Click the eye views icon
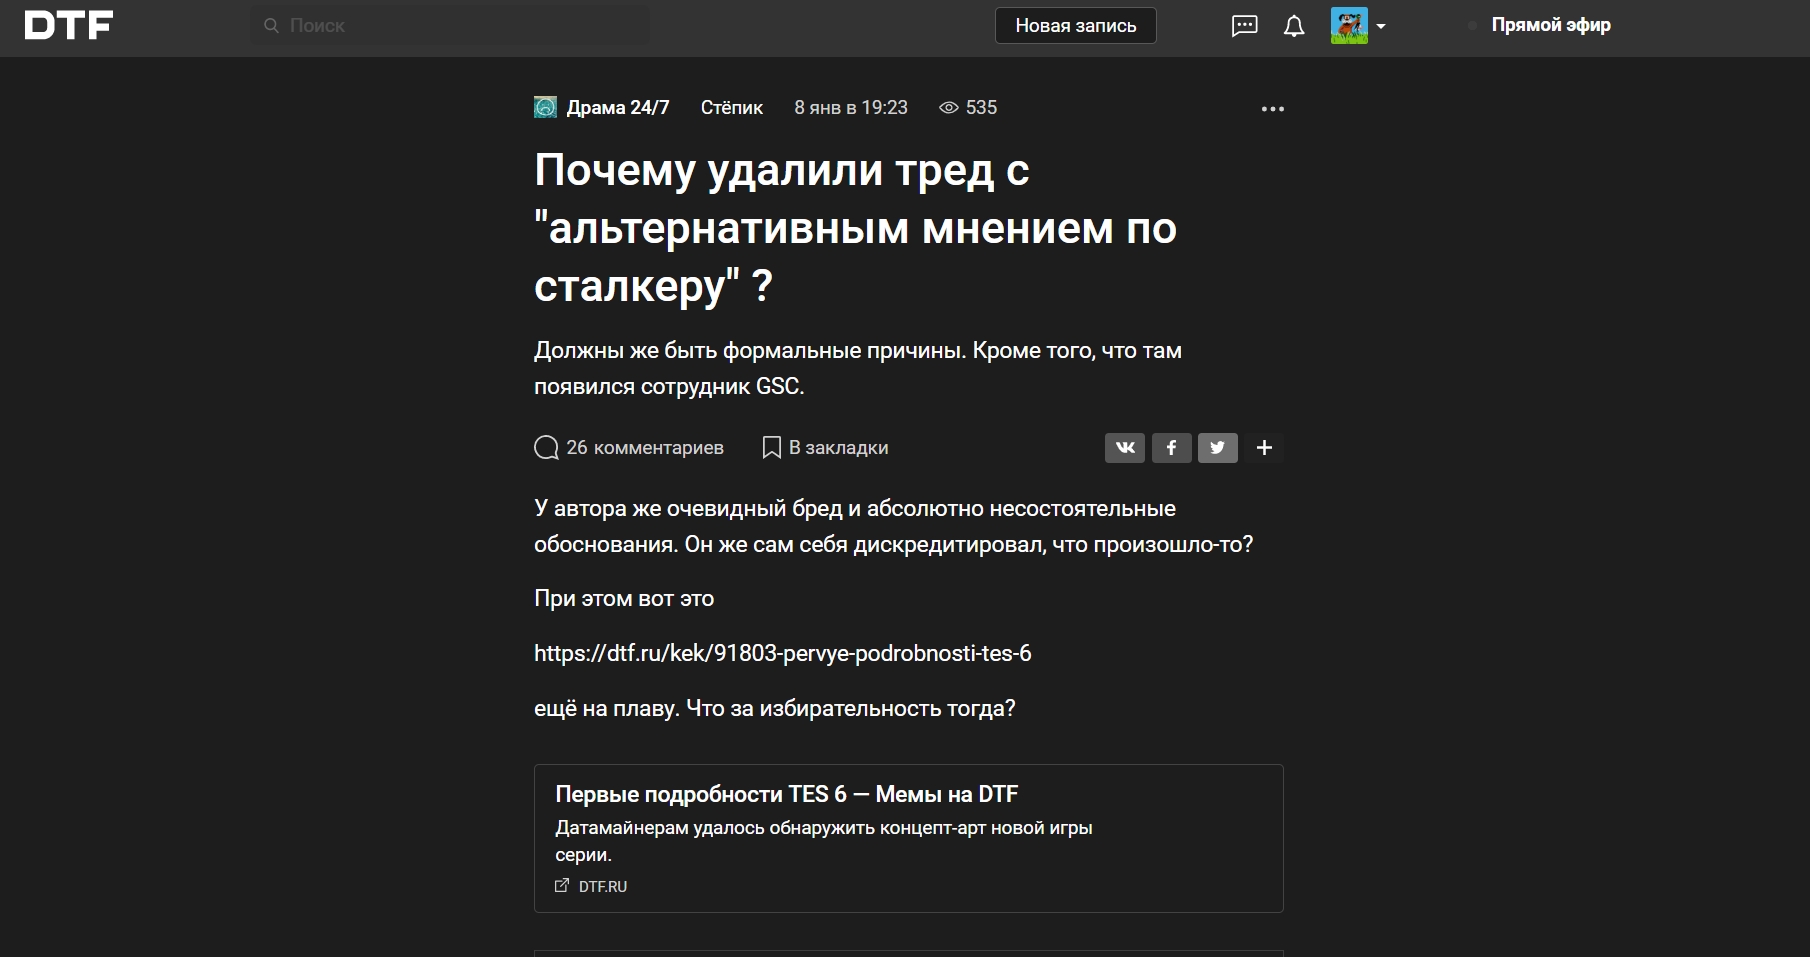The image size is (1810, 957). [949, 108]
